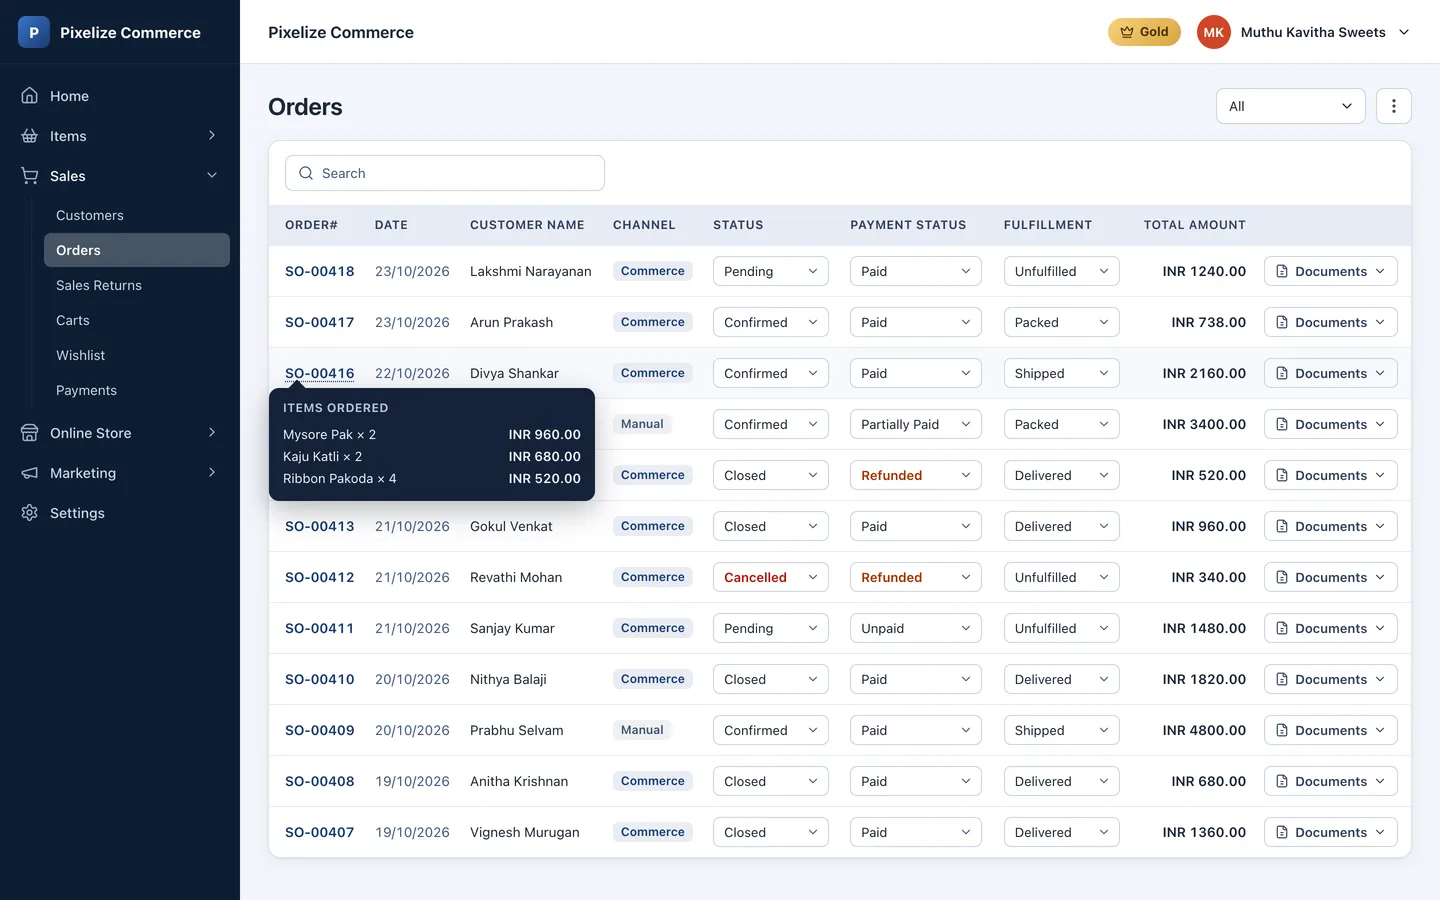Image resolution: width=1440 pixels, height=900 pixels.
Task: Open order SO-00416 link
Action: click(320, 373)
